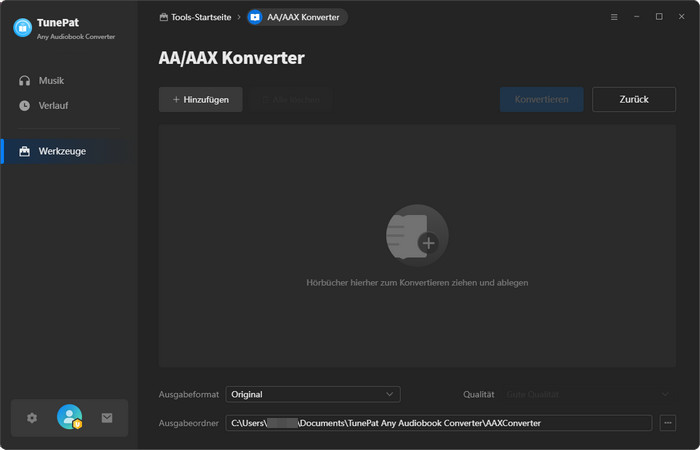
Task: Click the Zurück button
Action: tap(634, 100)
